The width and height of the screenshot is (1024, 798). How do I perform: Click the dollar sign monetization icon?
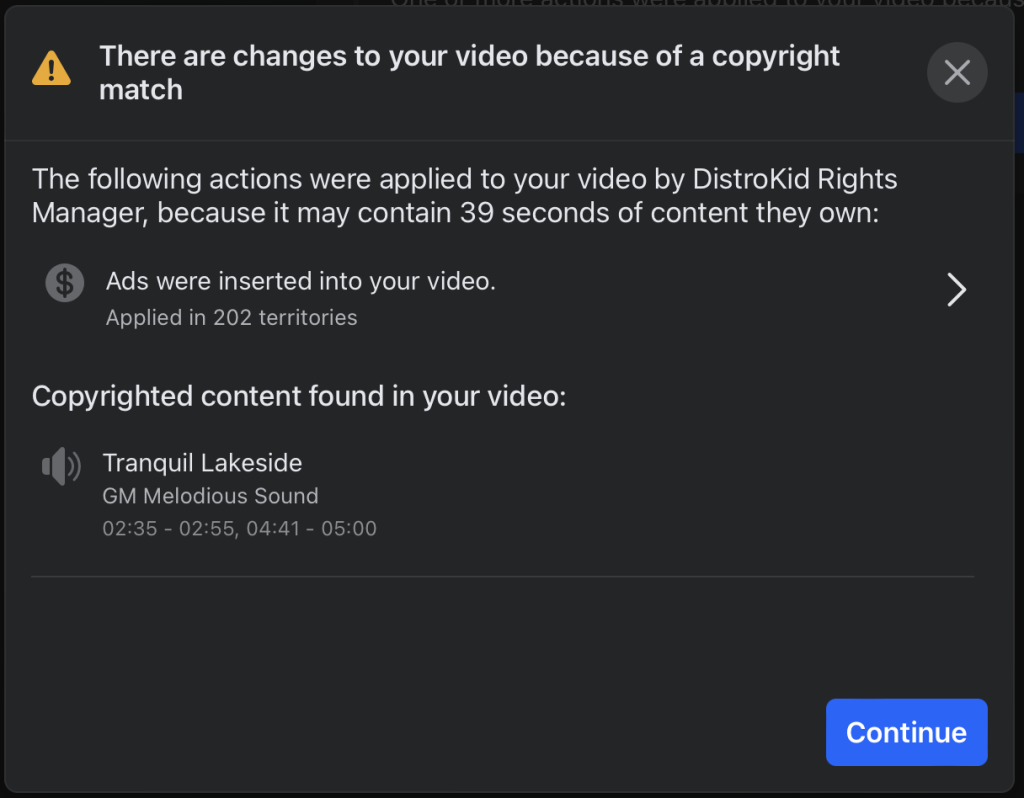point(65,283)
